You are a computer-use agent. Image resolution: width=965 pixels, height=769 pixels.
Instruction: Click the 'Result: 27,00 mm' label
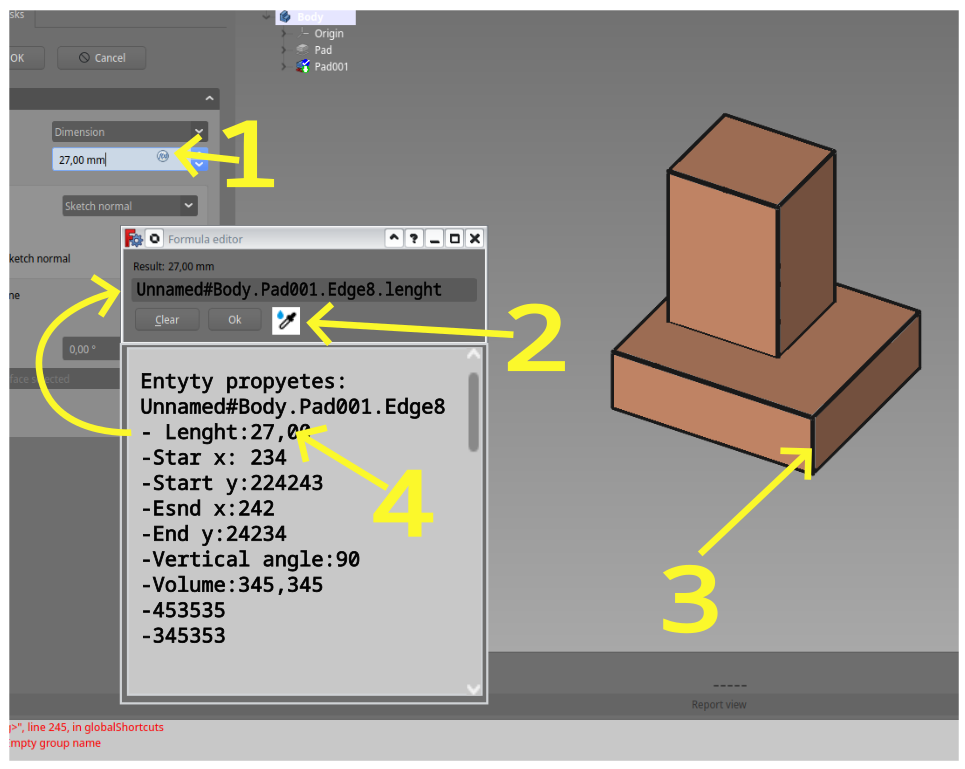(x=174, y=266)
